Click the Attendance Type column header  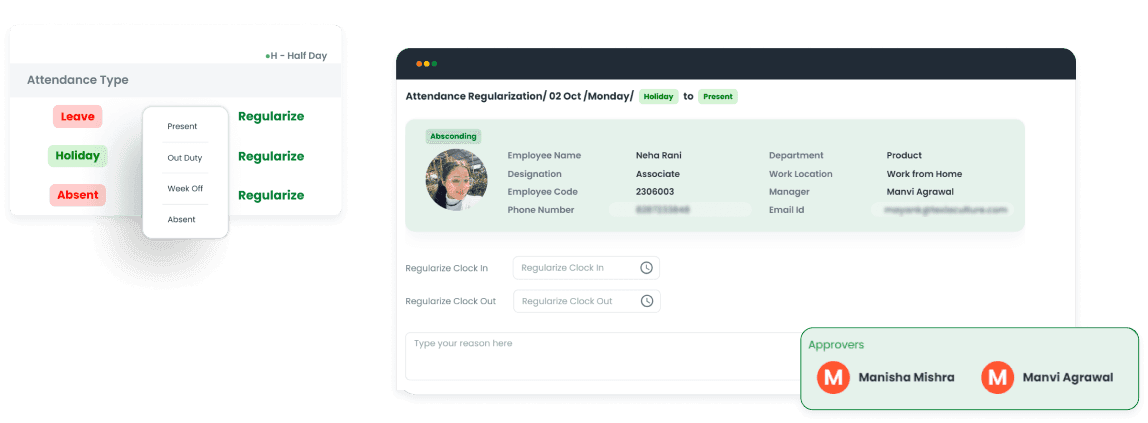click(78, 81)
